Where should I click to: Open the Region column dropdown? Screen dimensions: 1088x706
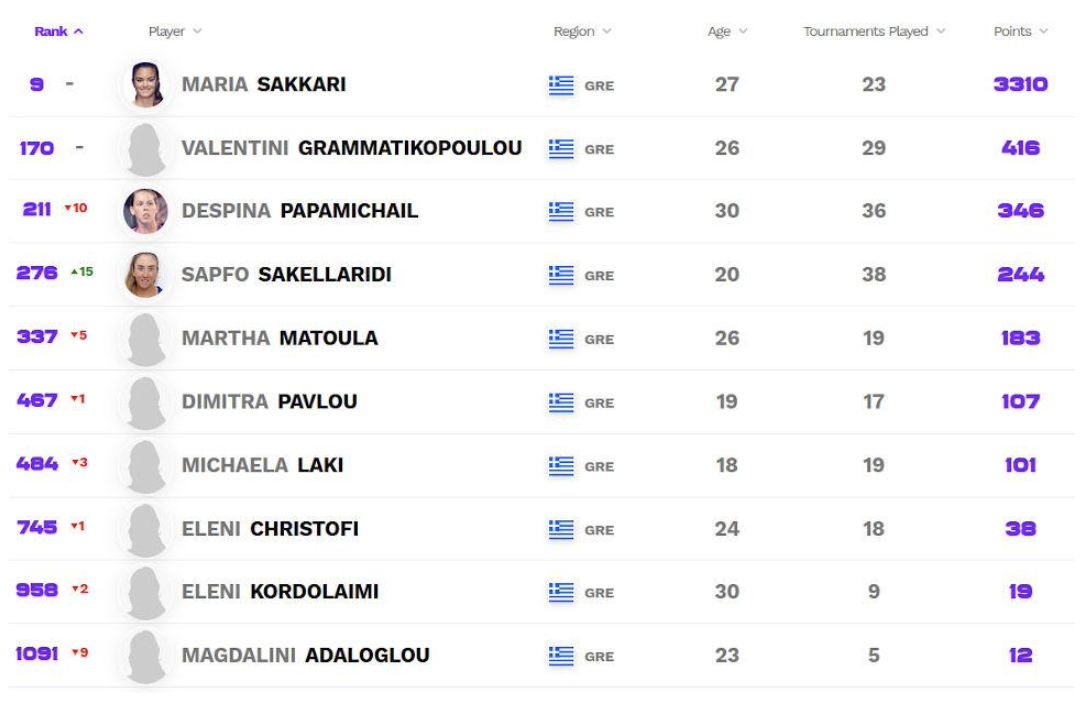[582, 31]
